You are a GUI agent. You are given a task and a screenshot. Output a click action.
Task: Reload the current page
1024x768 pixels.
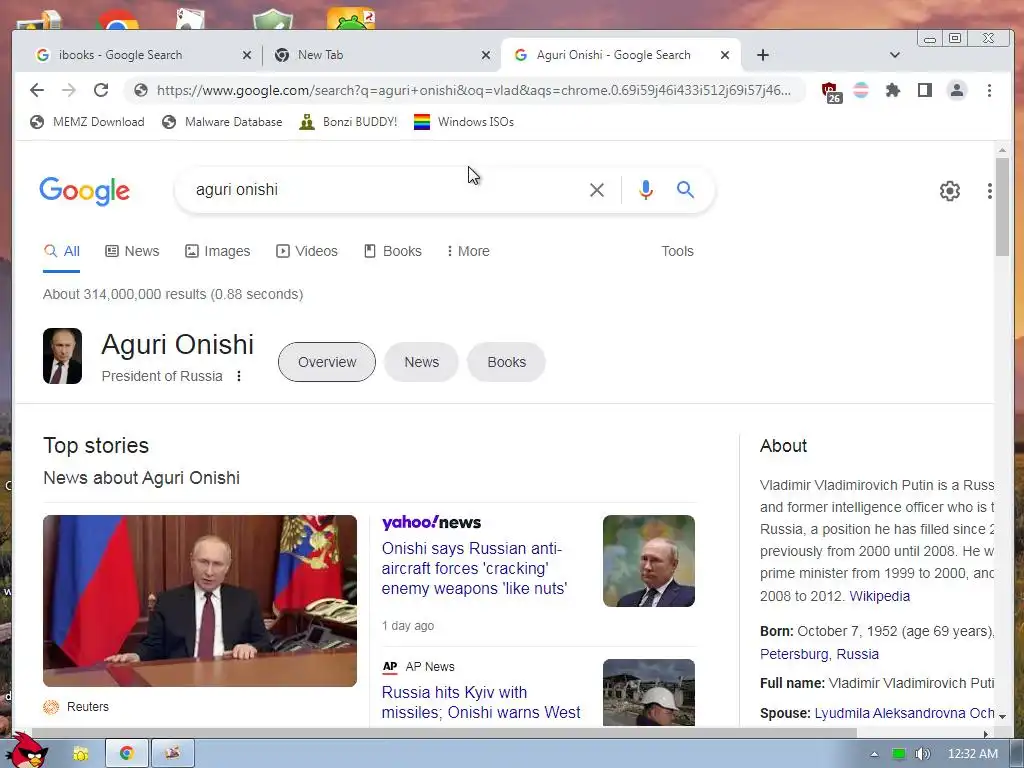[x=101, y=90]
